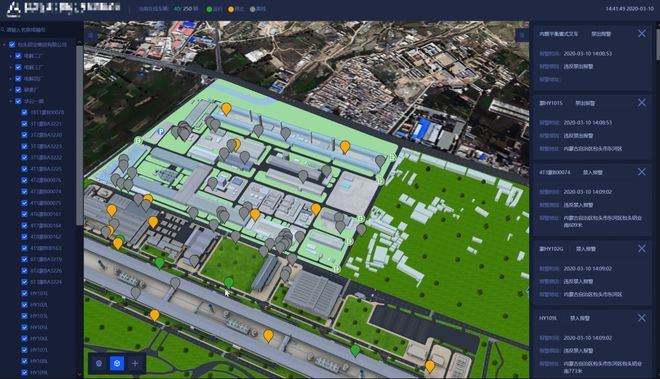Select the 4T8蒙B00162 tree row label
Screen dimensions: 660x379
click(x=45, y=237)
